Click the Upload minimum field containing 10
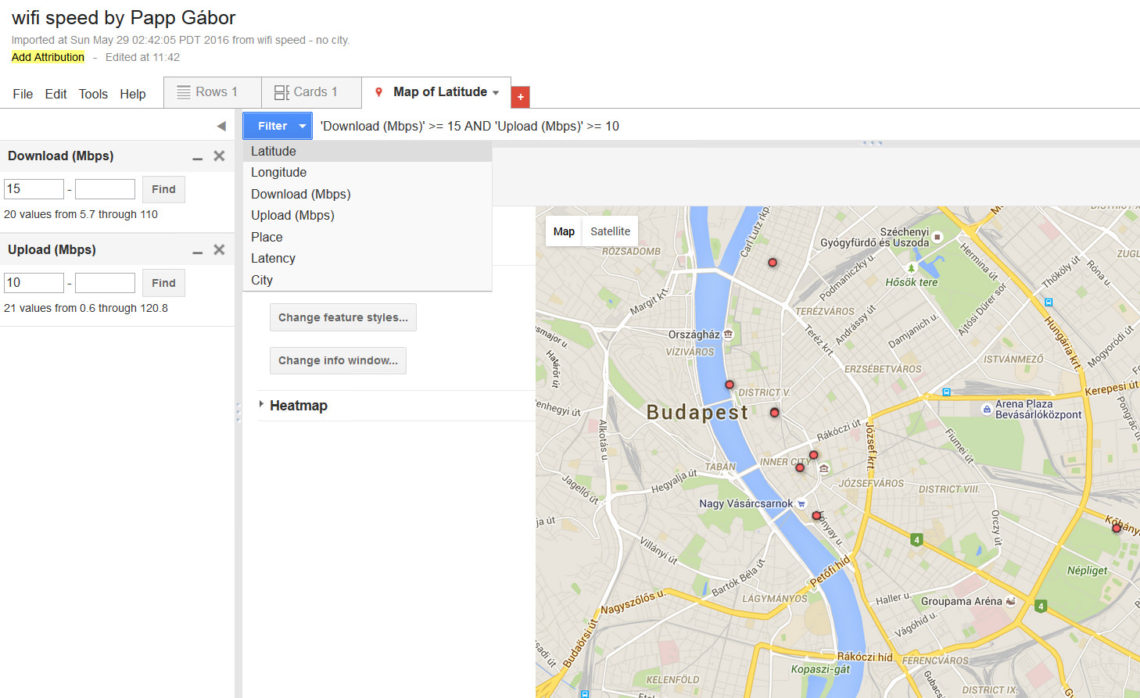The height and width of the screenshot is (698, 1140). (x=33, y=283)
